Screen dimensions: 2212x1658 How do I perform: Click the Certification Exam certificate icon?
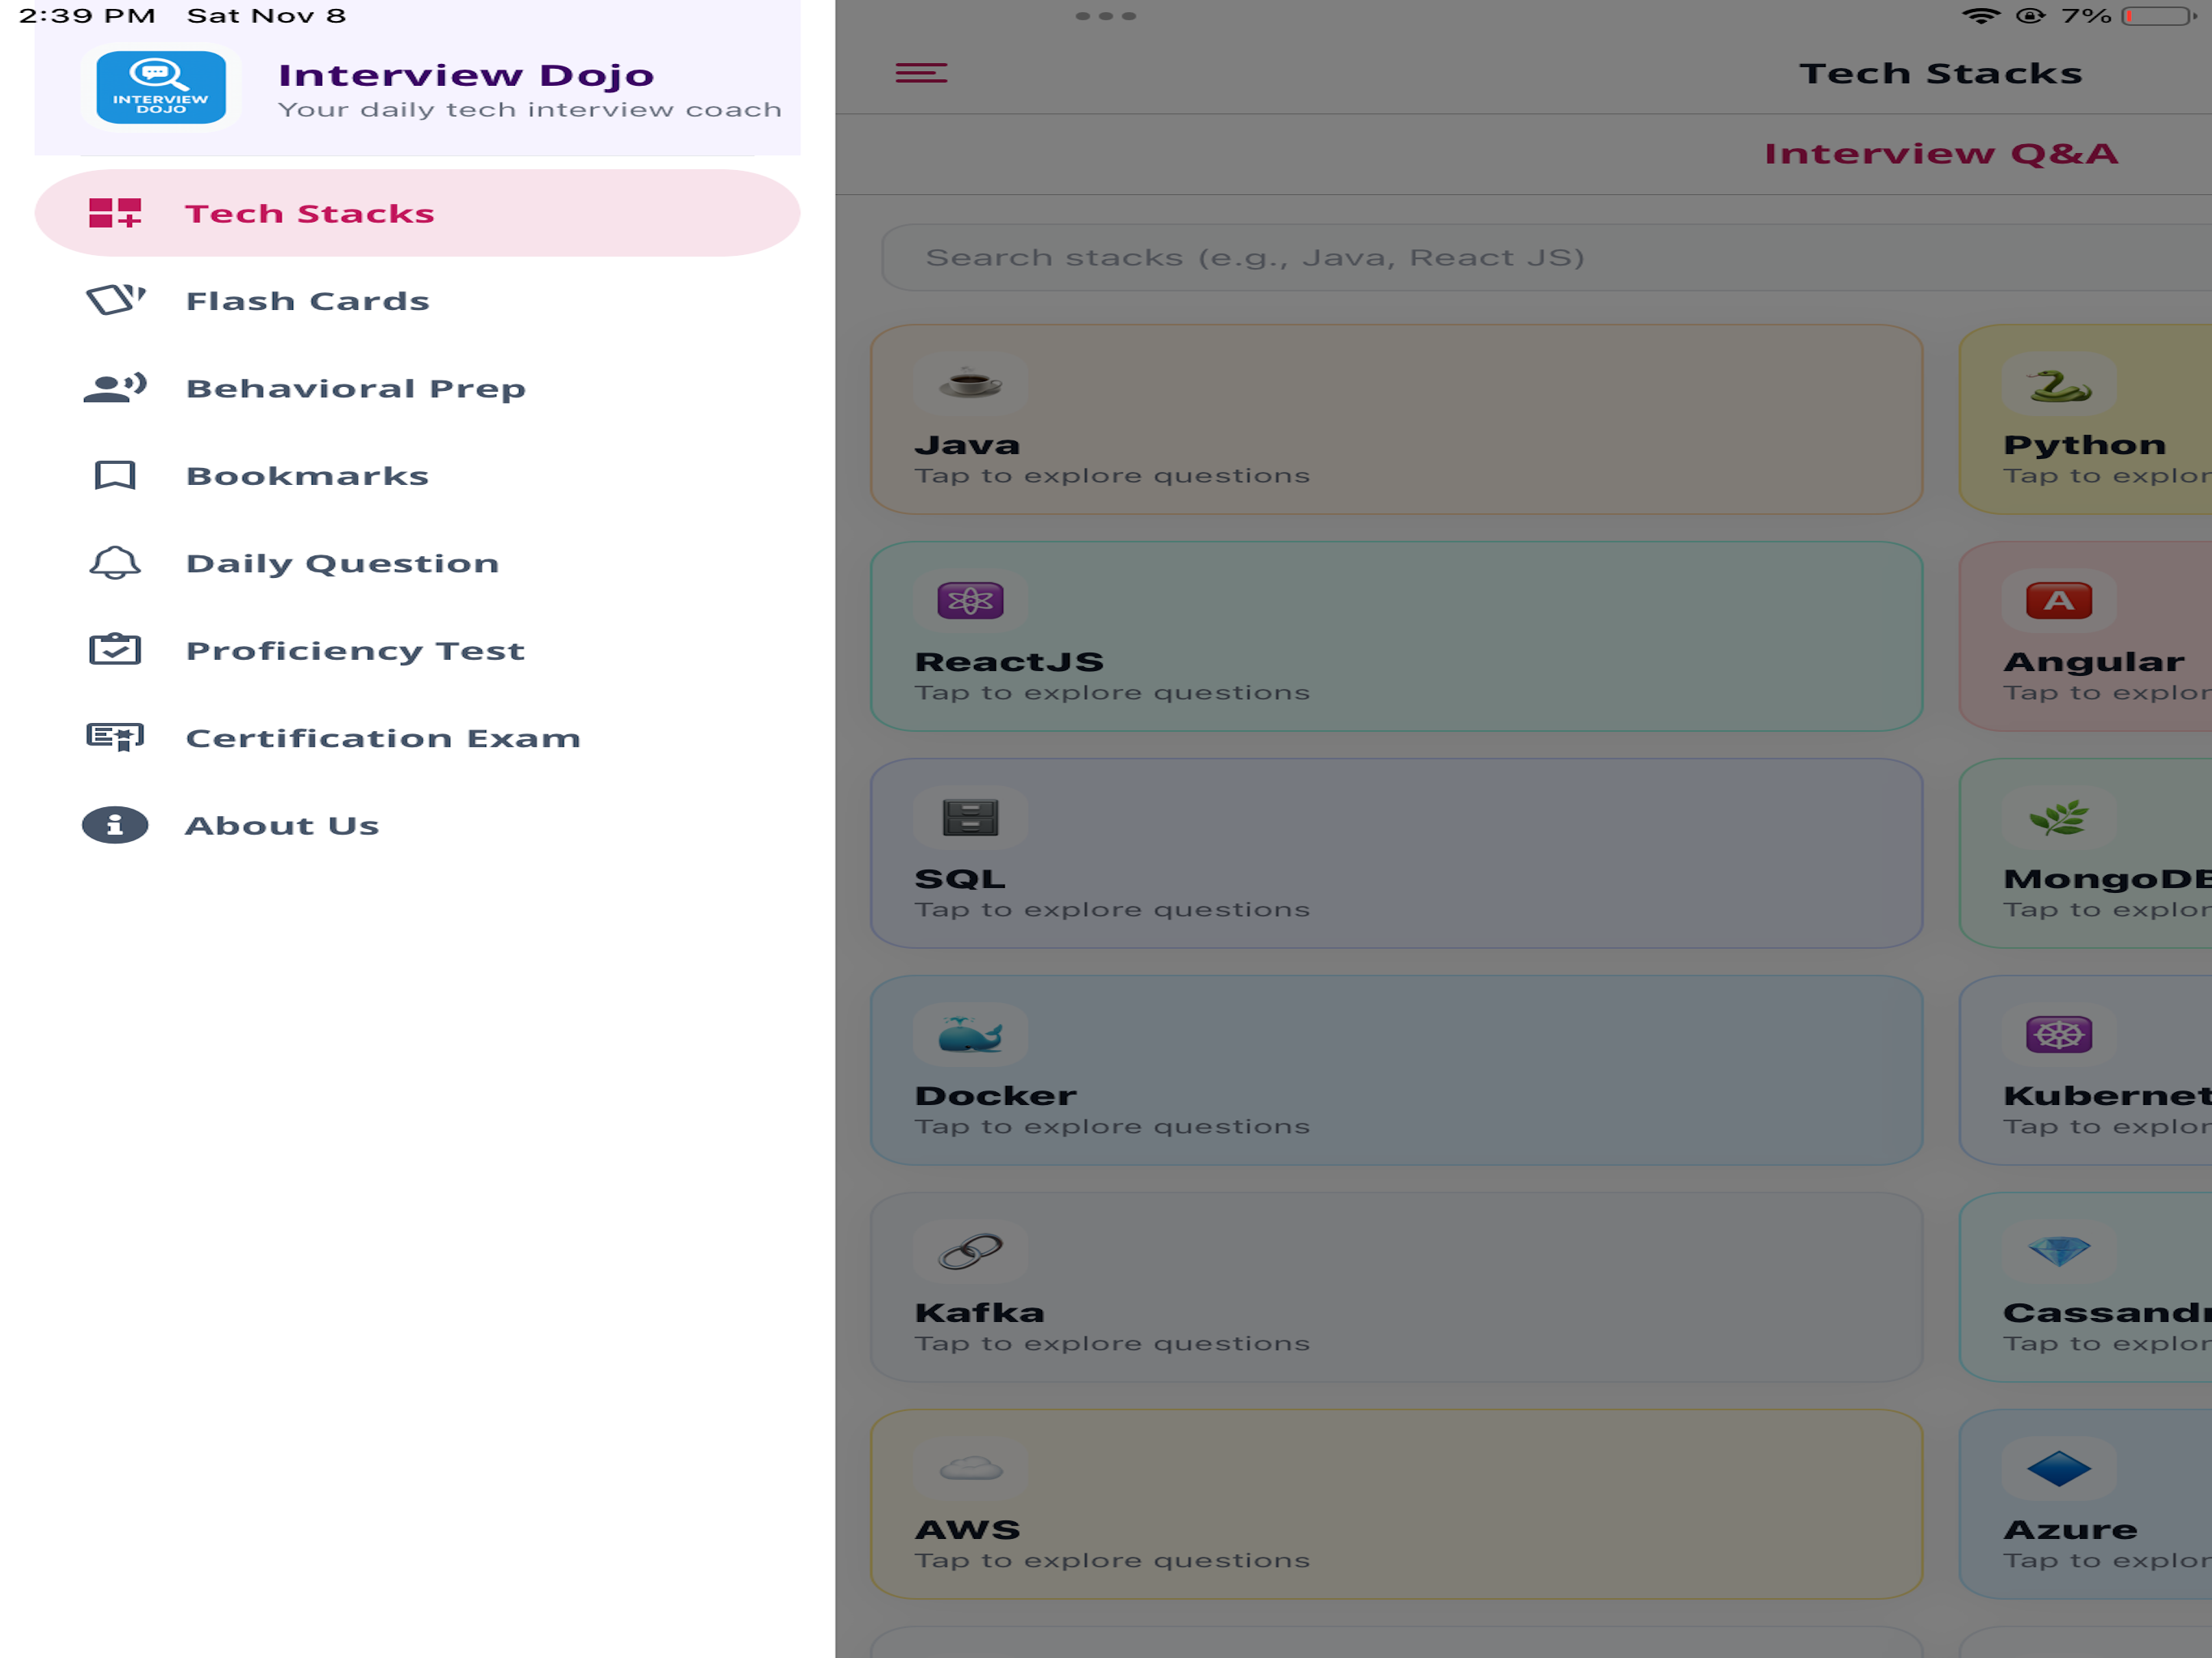115,738
